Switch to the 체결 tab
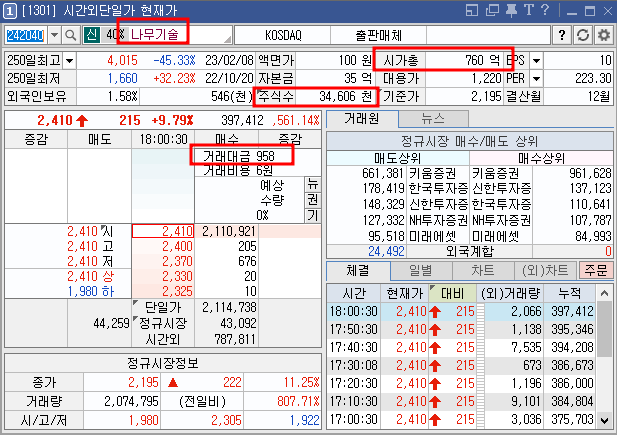 point(358,270)
